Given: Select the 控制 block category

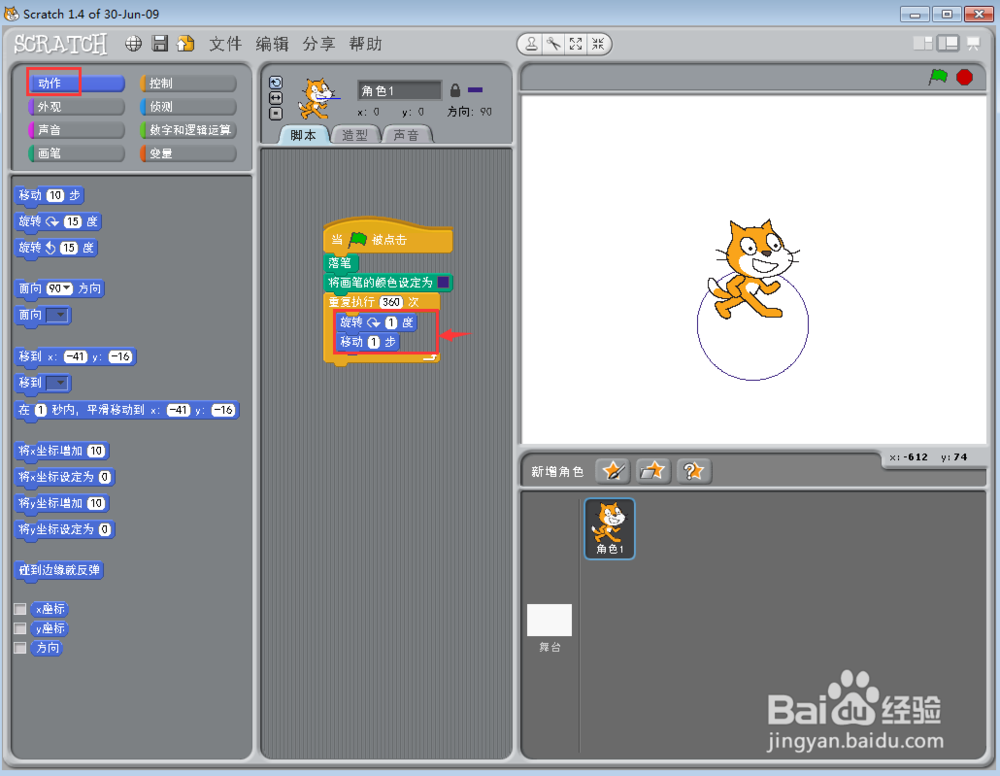Looking at the screenshot, I should [x=188, y=83].
